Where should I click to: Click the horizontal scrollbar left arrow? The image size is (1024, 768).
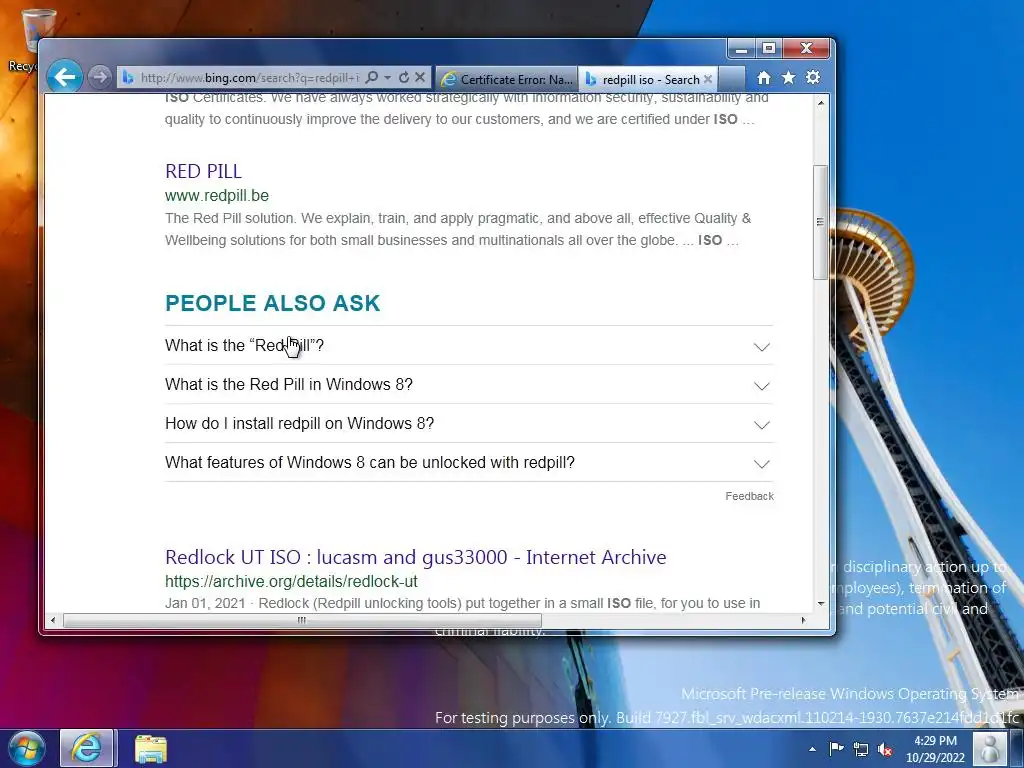(x=53, y=620)
